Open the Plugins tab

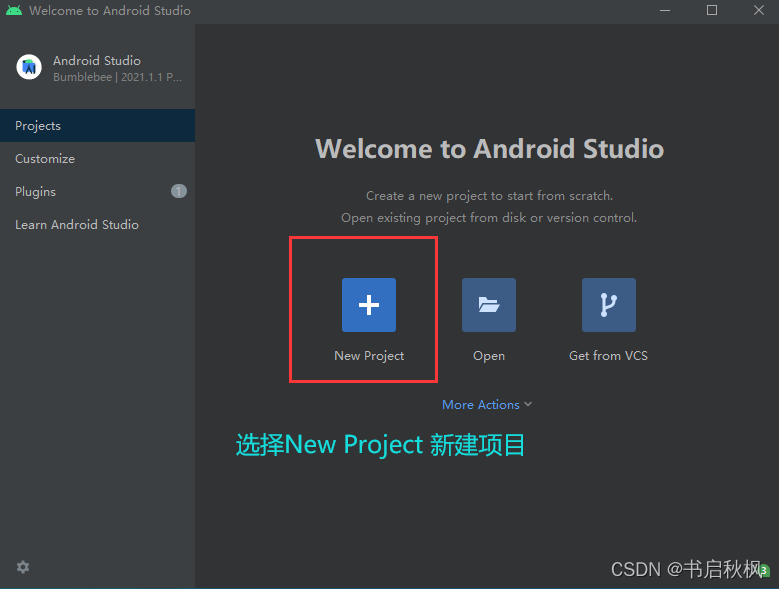point(97,191)
